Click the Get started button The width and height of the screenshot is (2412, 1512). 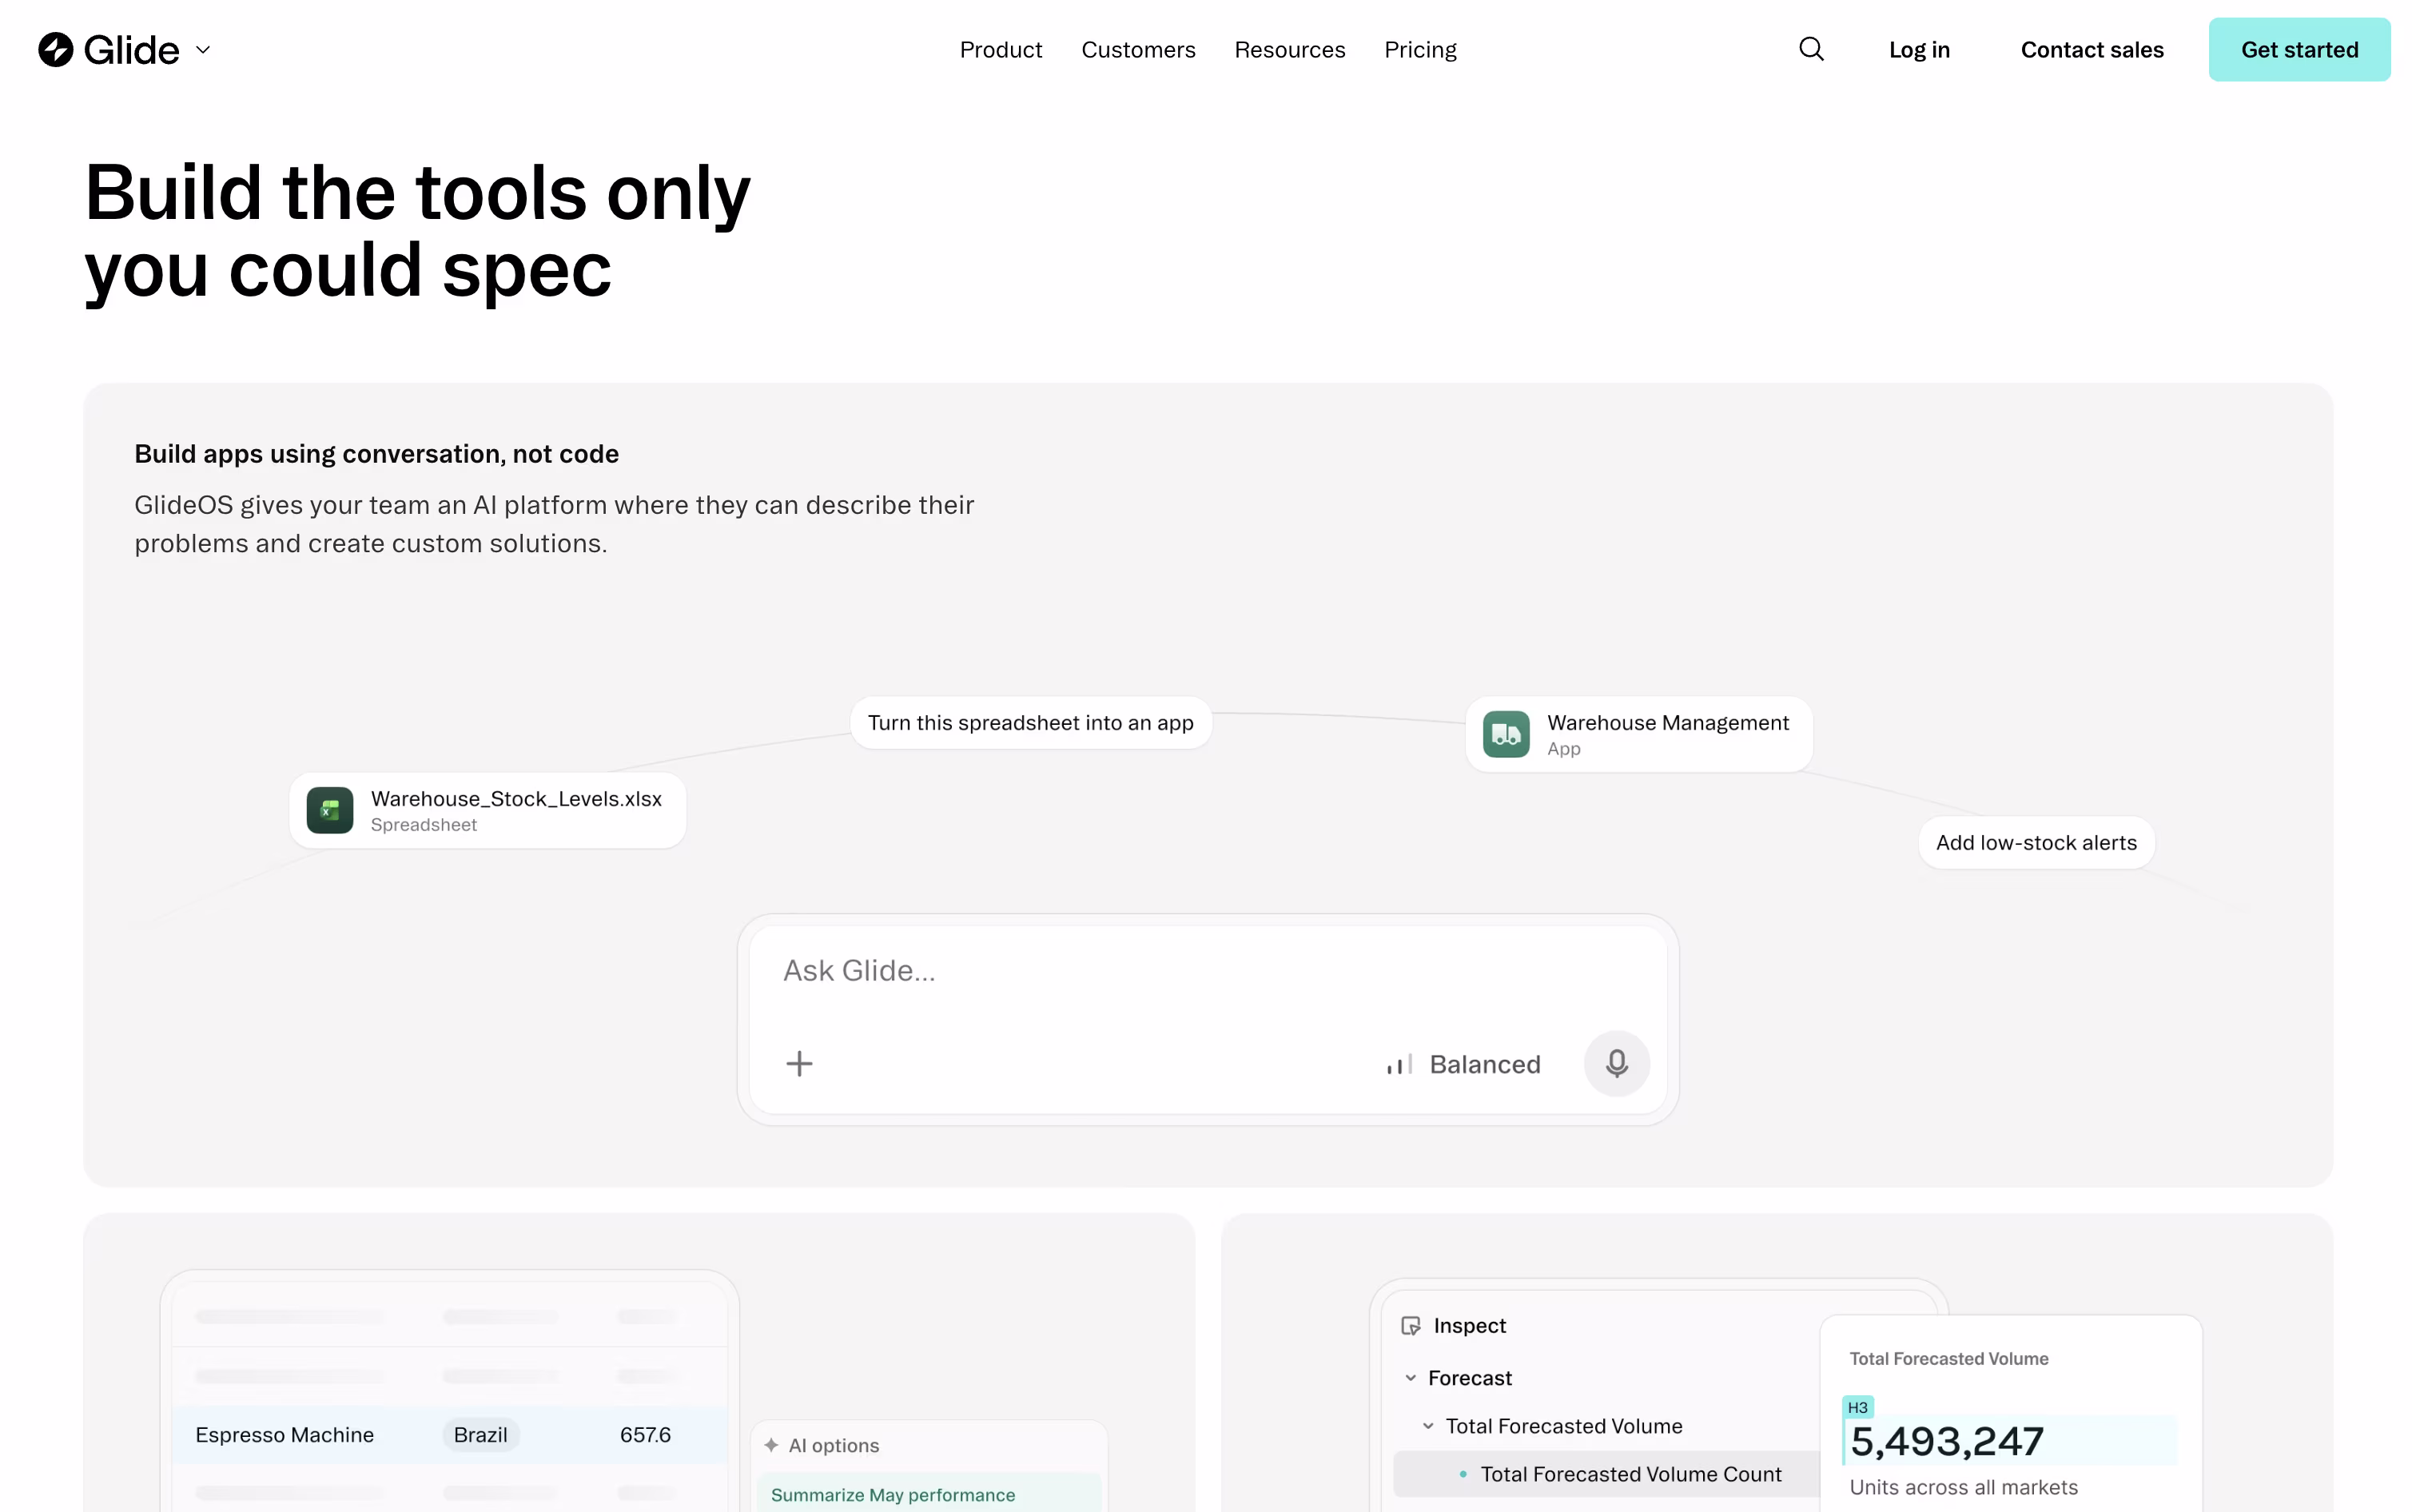pyautogui.click(x=2298, y=50)
